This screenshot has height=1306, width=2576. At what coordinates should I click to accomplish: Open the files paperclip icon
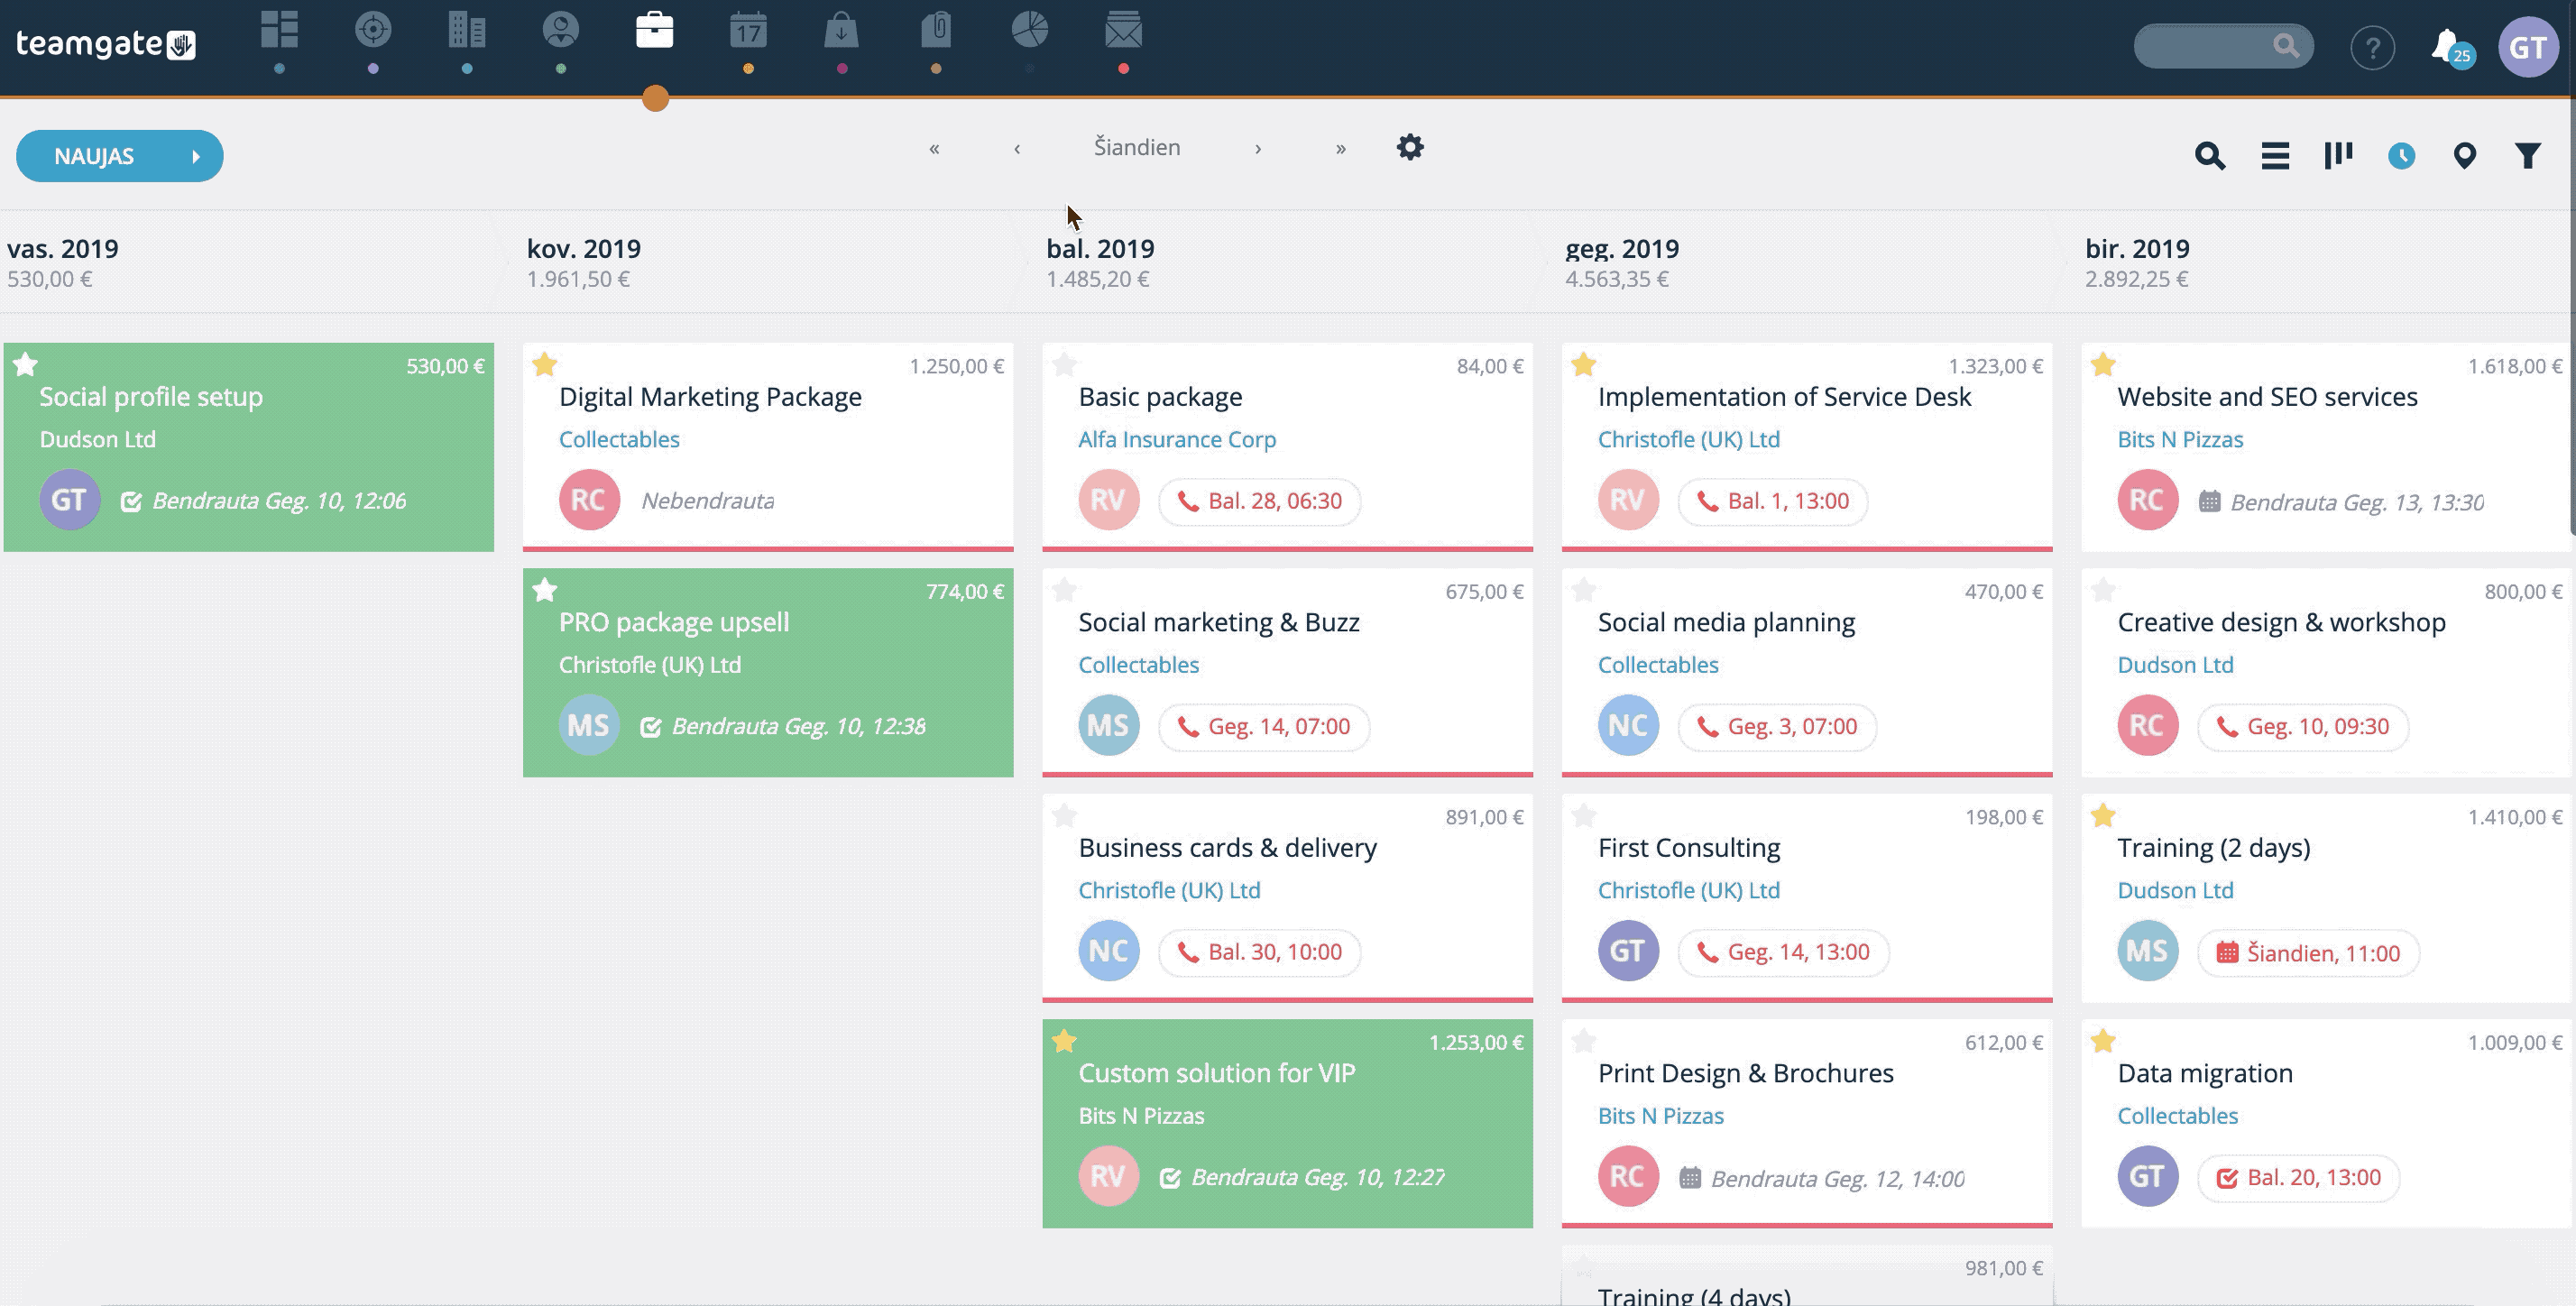936,30
